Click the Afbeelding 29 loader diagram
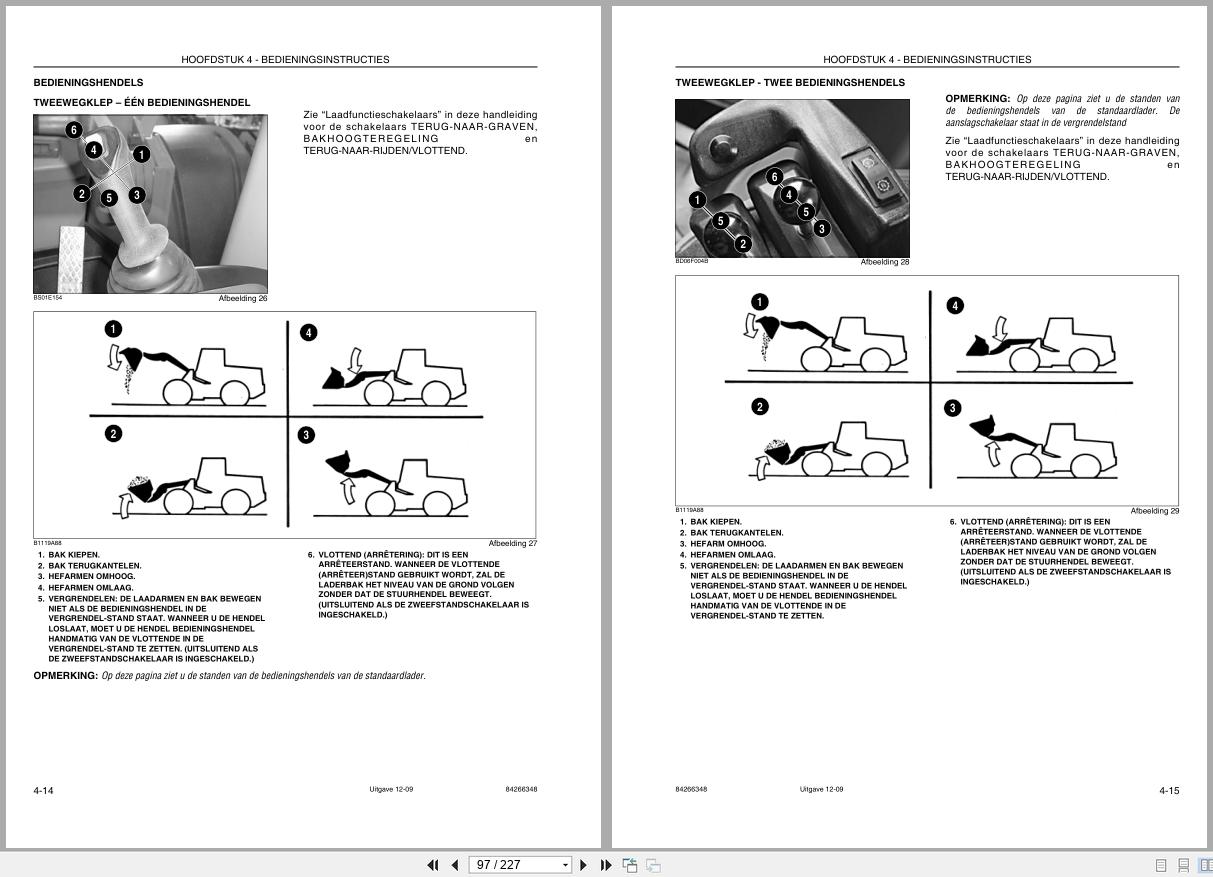Viewport: 1213px width, 877px height. point(927,391)
